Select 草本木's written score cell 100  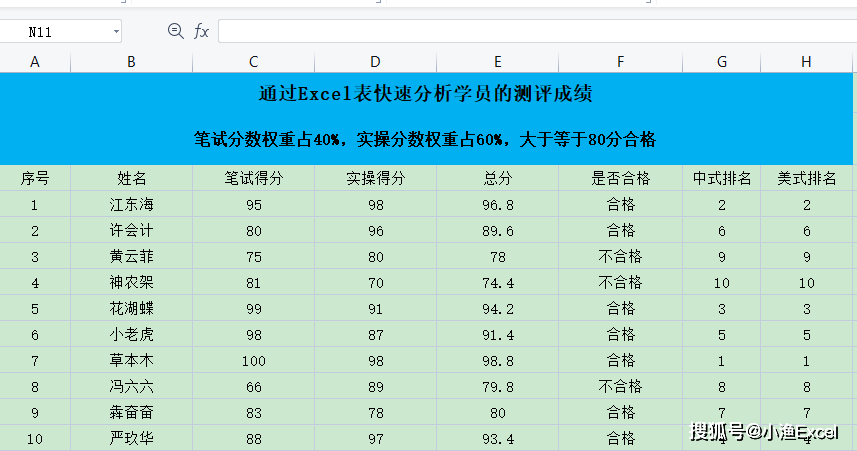(x=254, y=361)
